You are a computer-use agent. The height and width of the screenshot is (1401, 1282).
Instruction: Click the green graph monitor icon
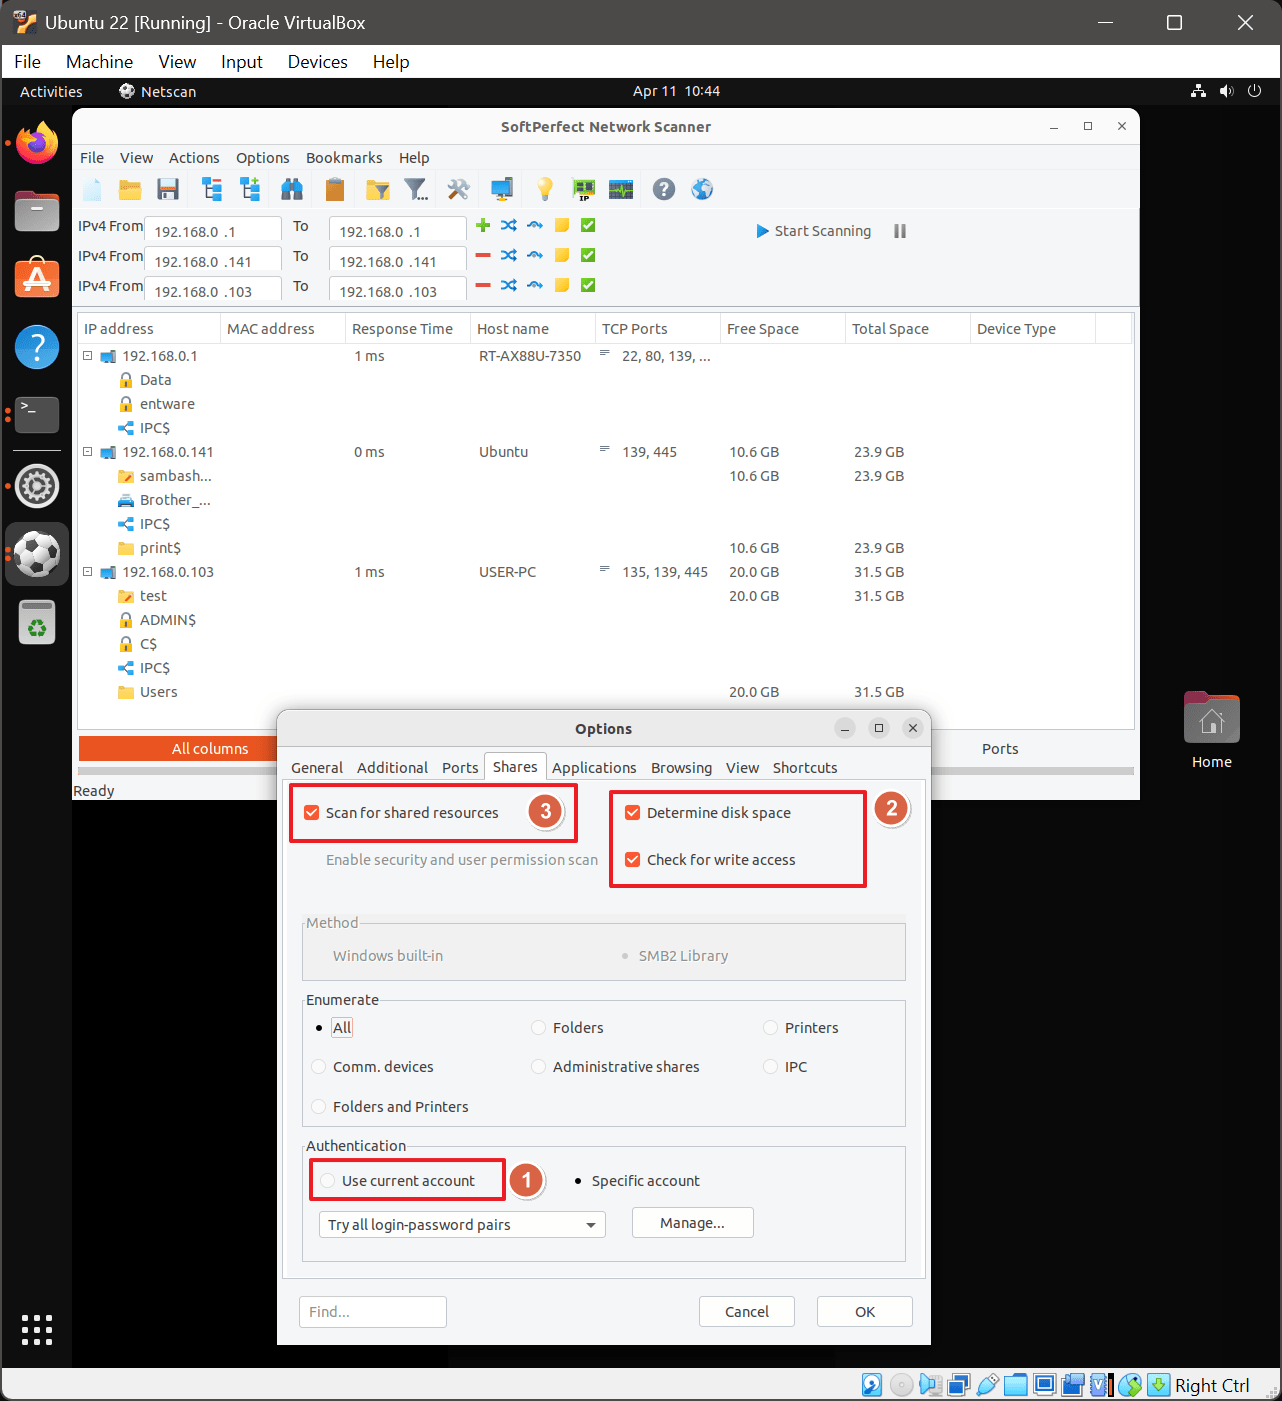click(x=621, y=189)
